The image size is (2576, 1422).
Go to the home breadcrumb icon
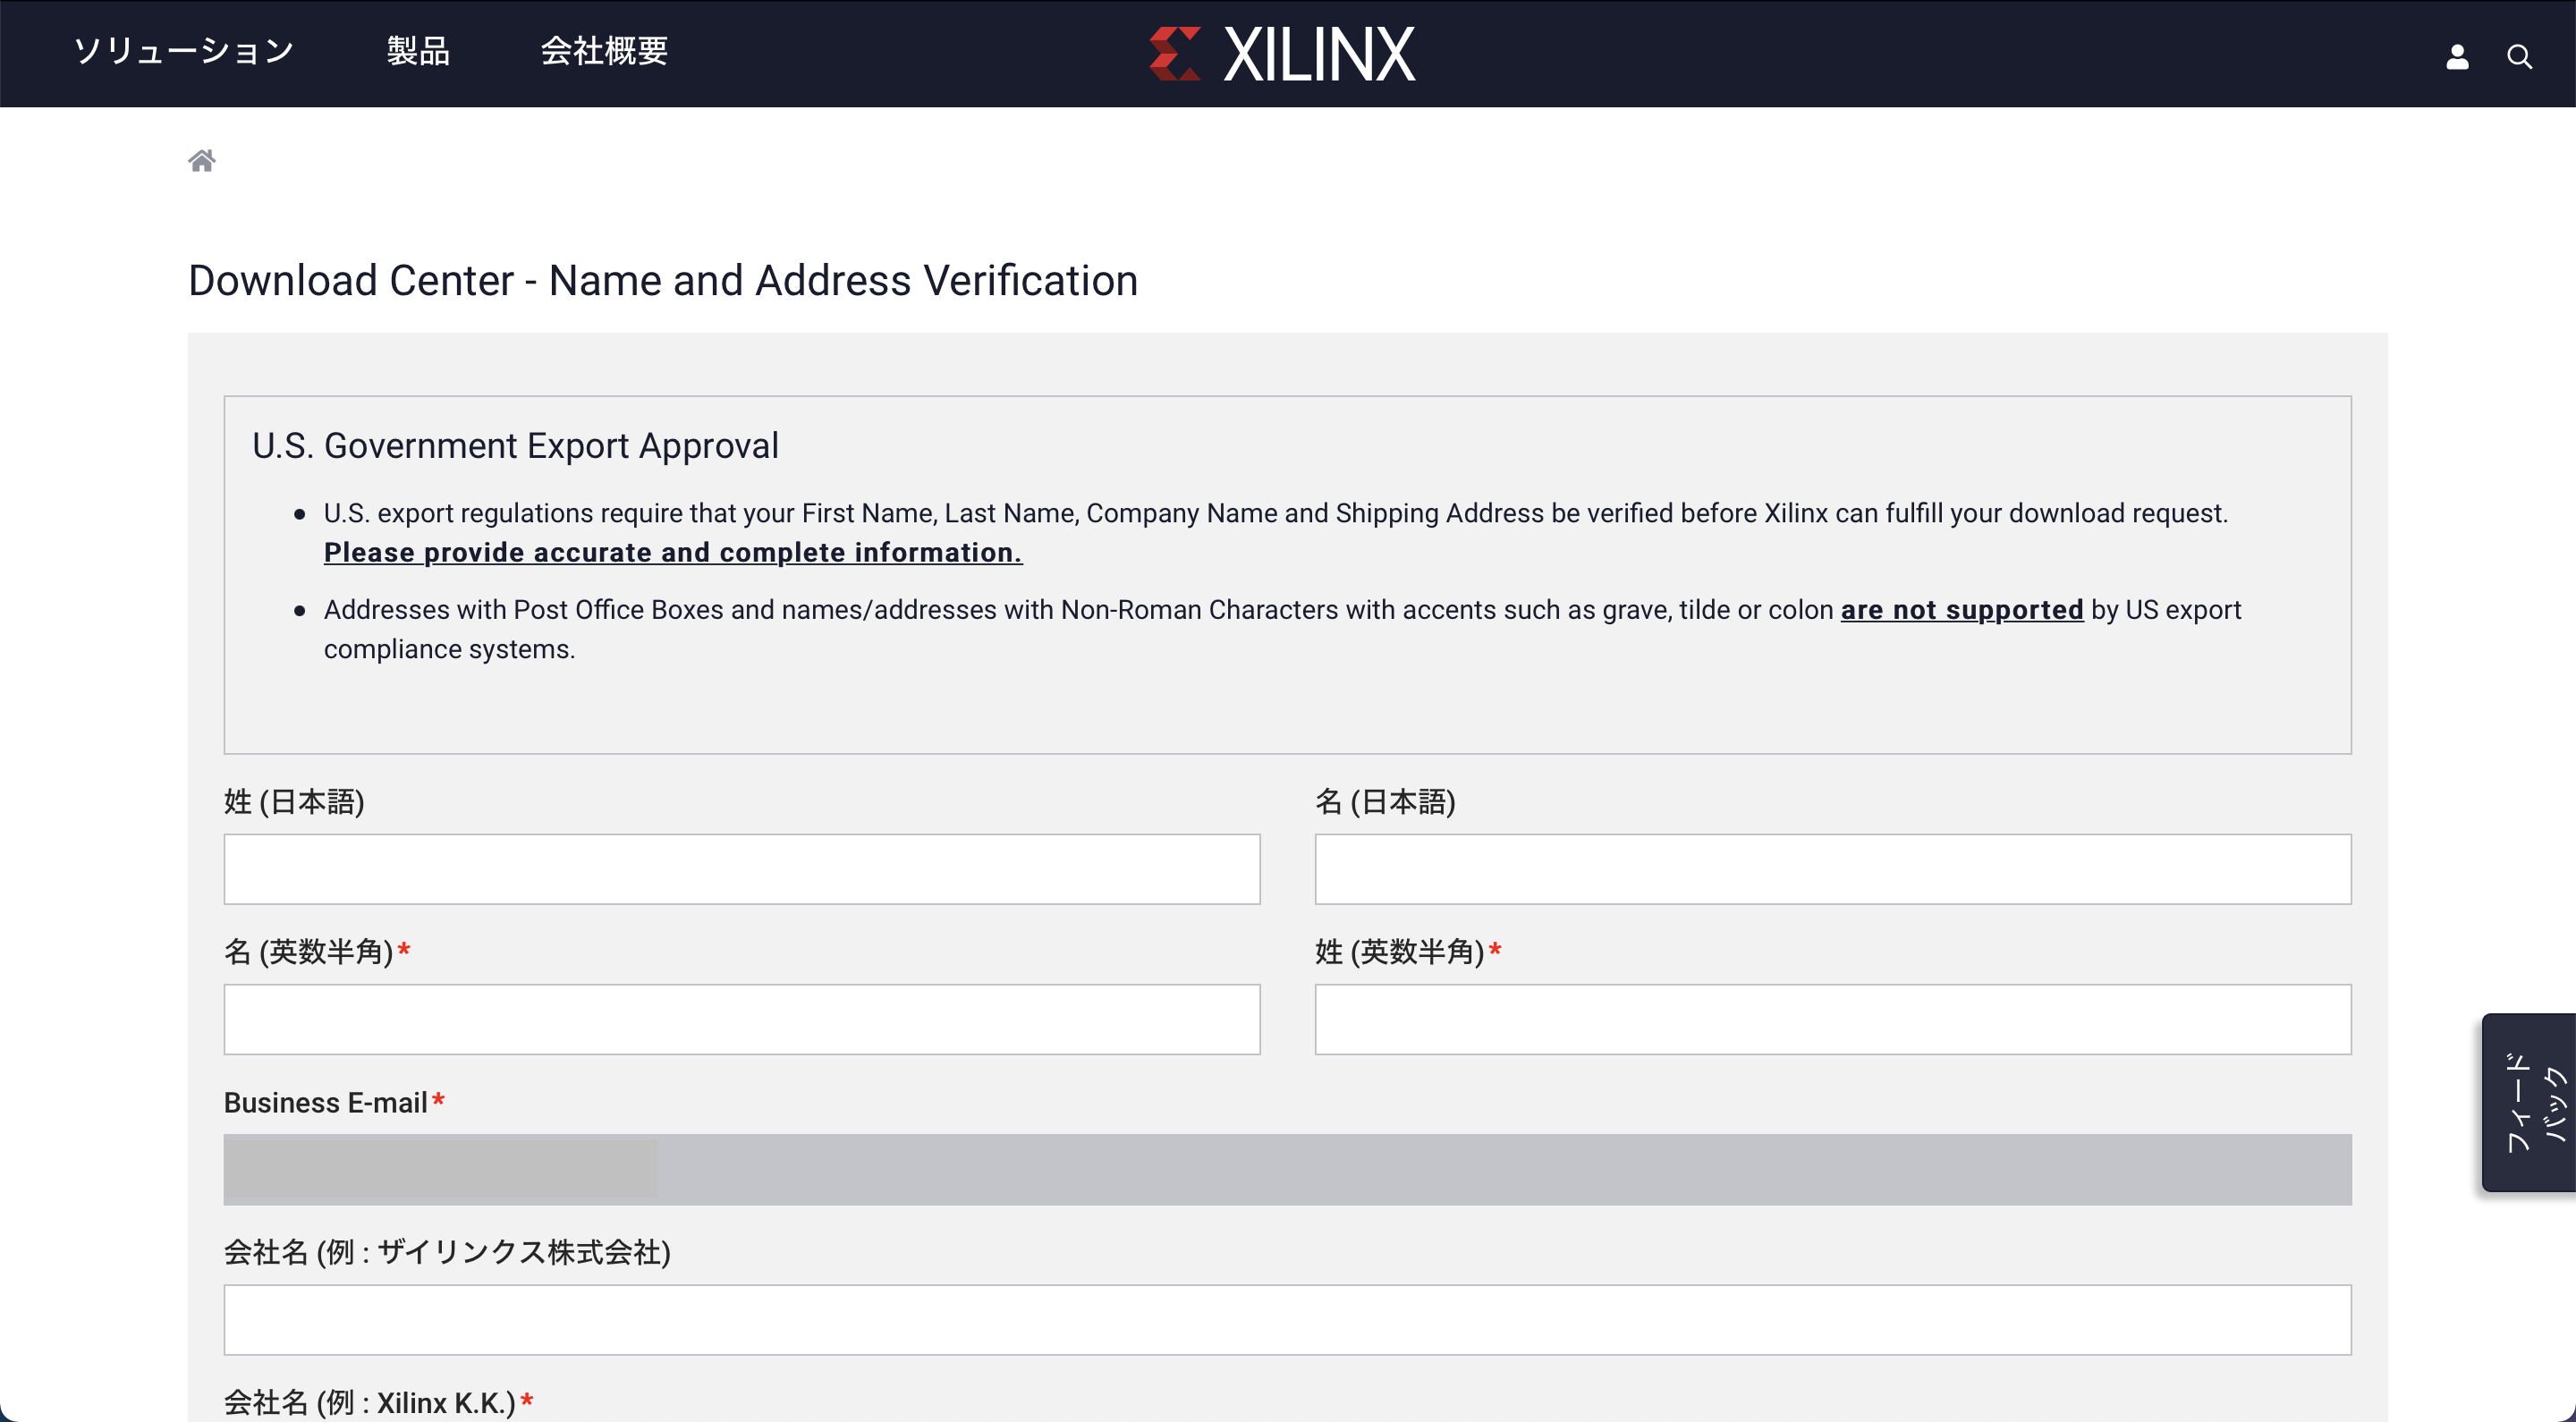[202, 160]
